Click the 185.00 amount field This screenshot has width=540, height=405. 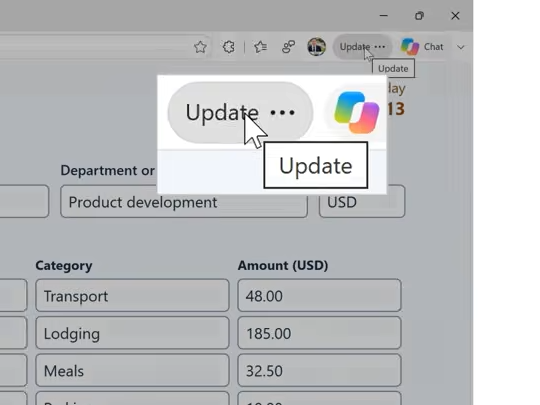coord(319,333)
